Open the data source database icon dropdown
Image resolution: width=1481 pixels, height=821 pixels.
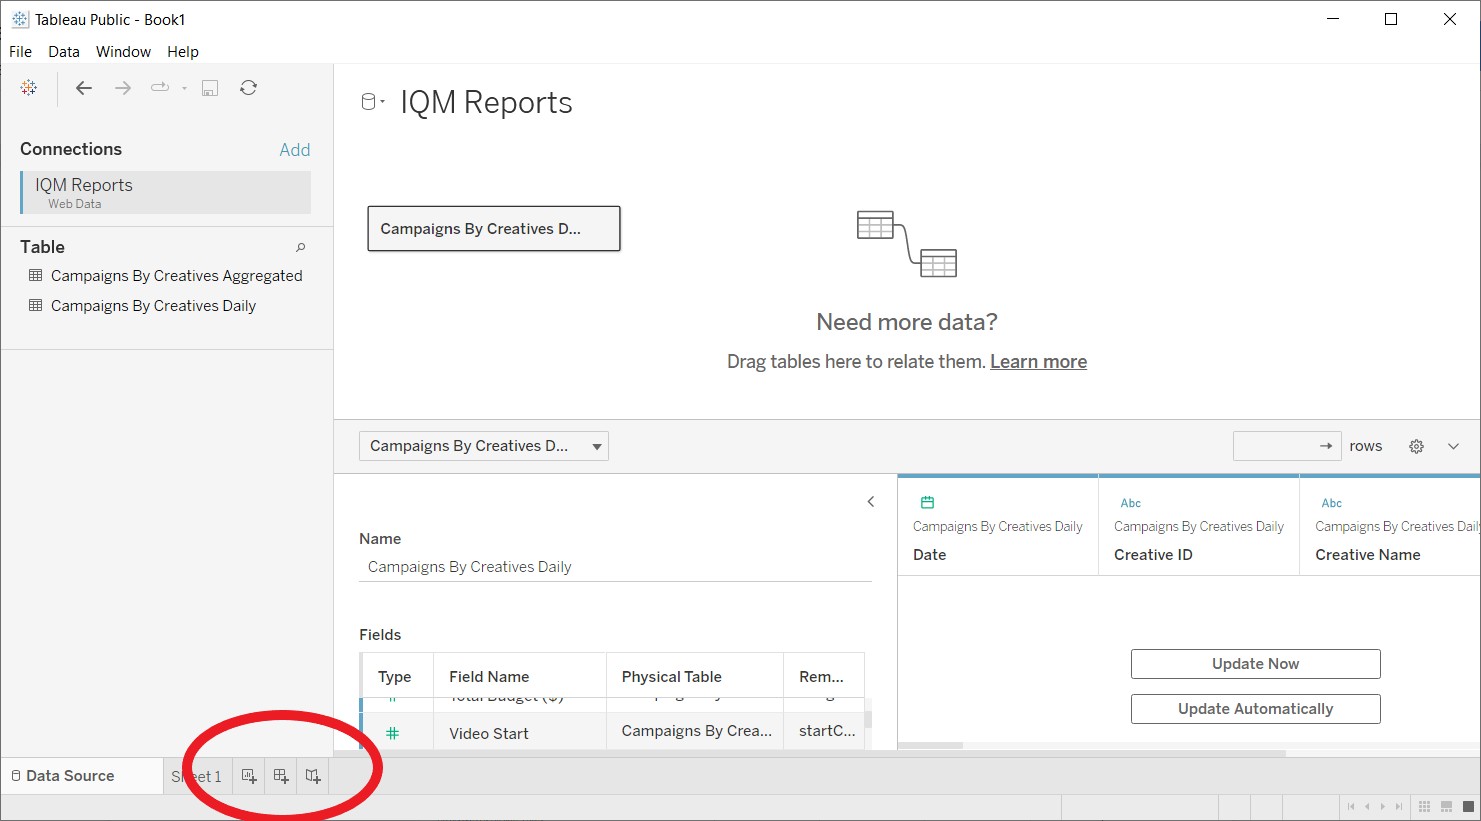click(x=372, y=102)
